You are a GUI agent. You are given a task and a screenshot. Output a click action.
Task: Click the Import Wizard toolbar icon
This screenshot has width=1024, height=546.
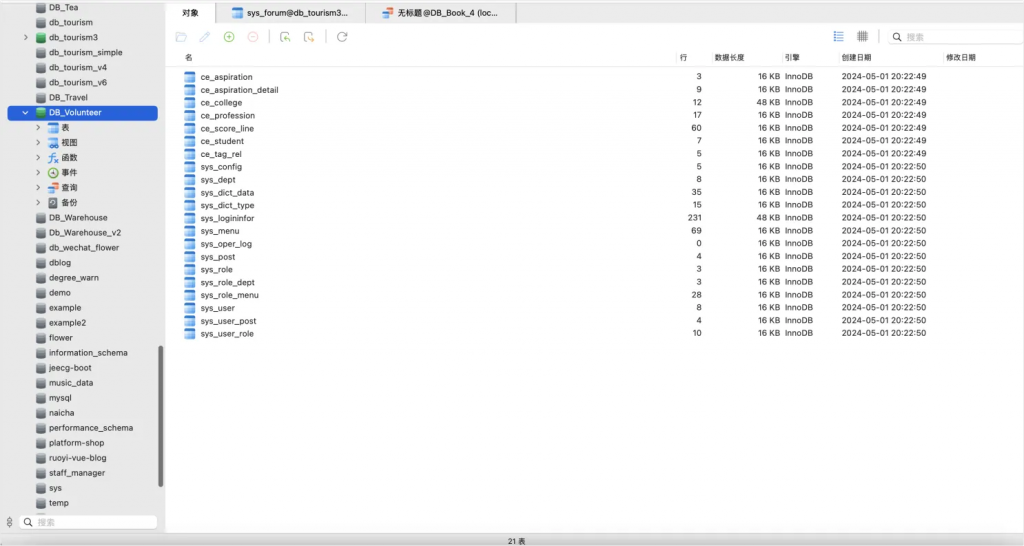[285, 37]
